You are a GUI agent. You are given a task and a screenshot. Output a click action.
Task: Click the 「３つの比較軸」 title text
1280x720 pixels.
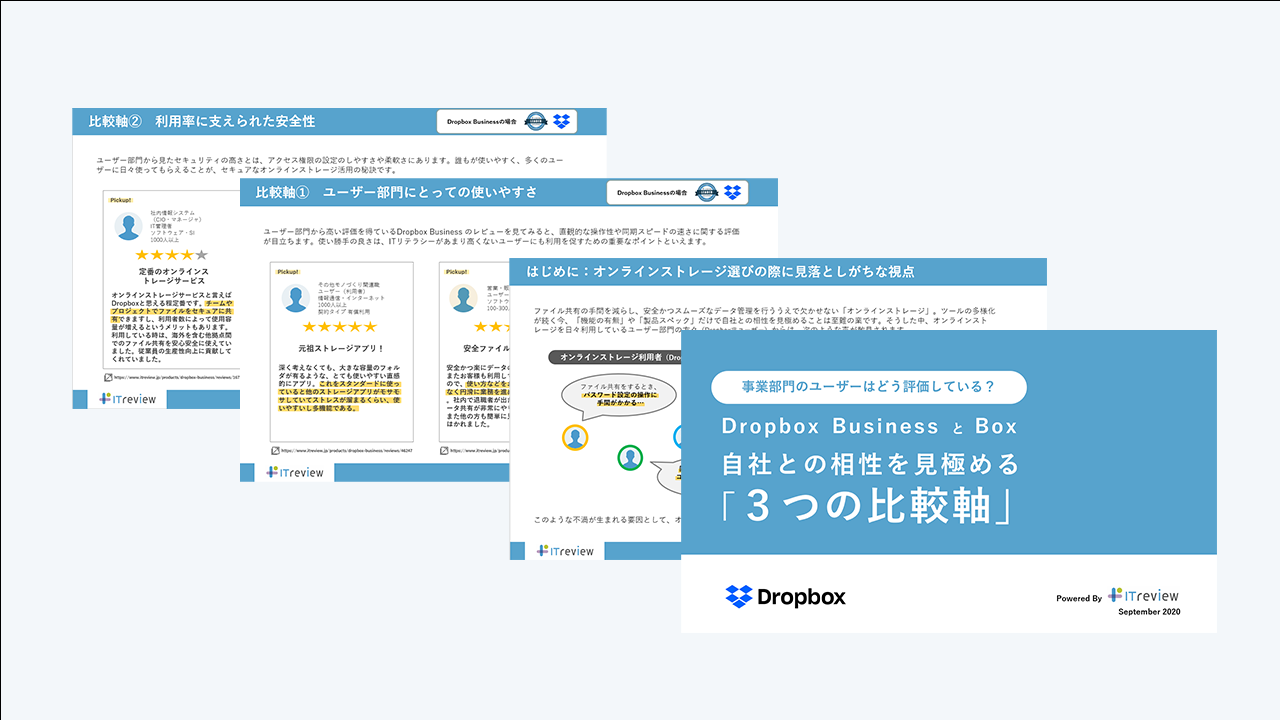[869, 508]
